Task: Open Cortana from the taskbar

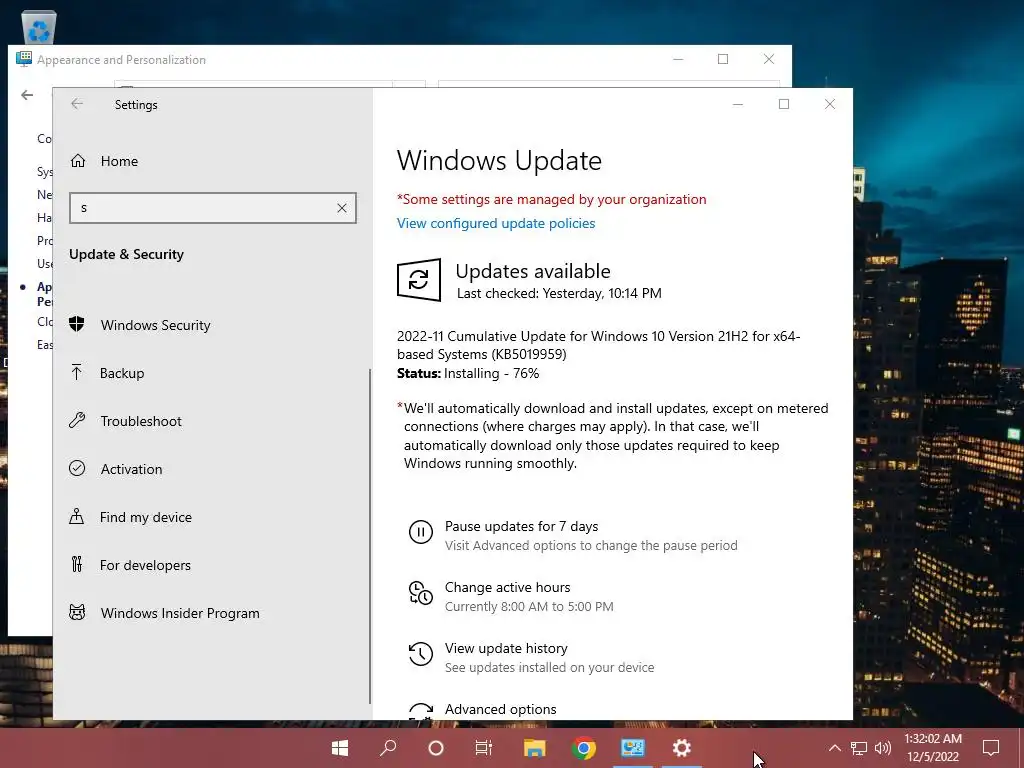Action: (x=436, y=748)
